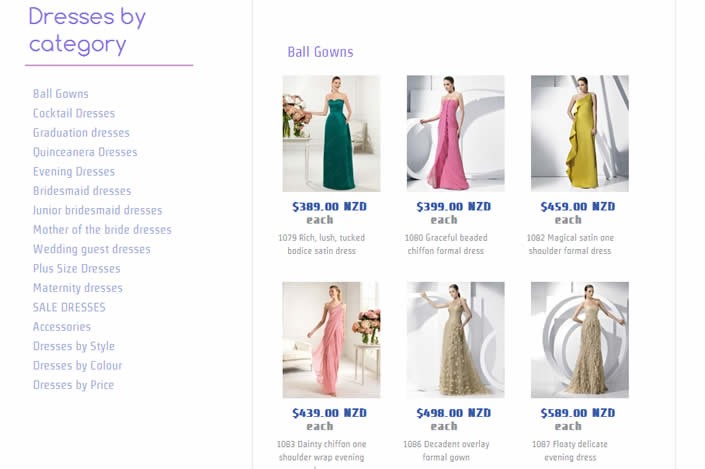Browse Bridesmaid dresses category

coord(82,191)
